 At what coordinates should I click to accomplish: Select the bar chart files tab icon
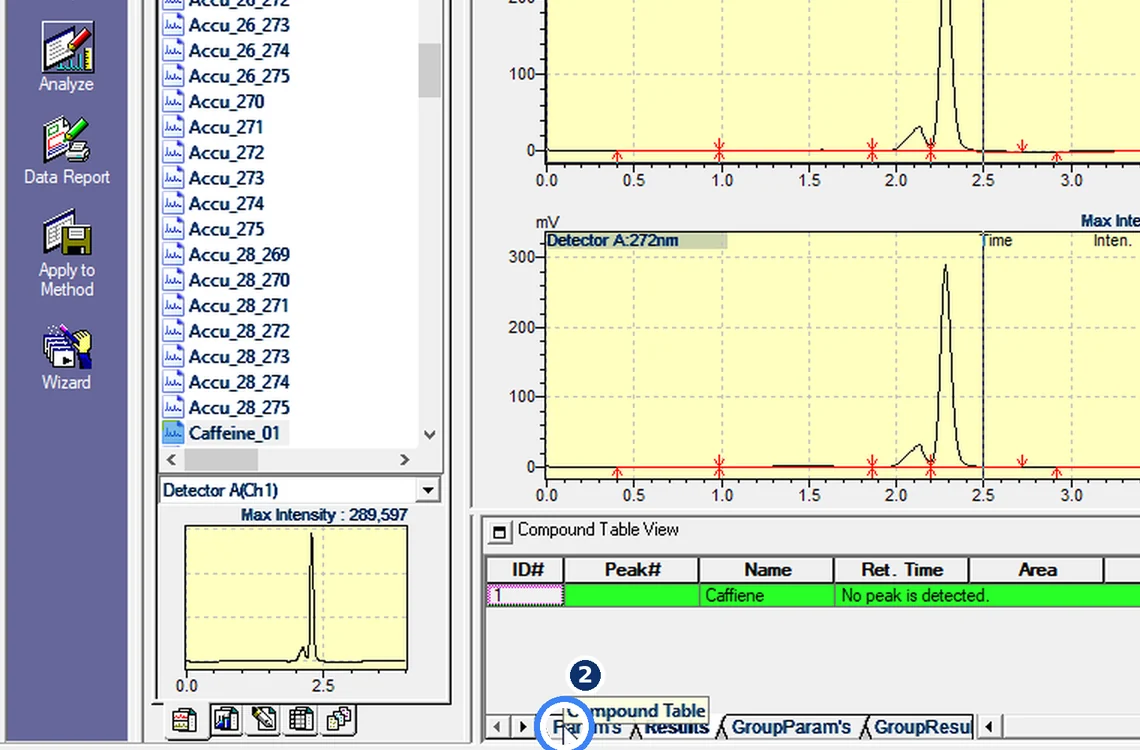(x=226, y=719)
